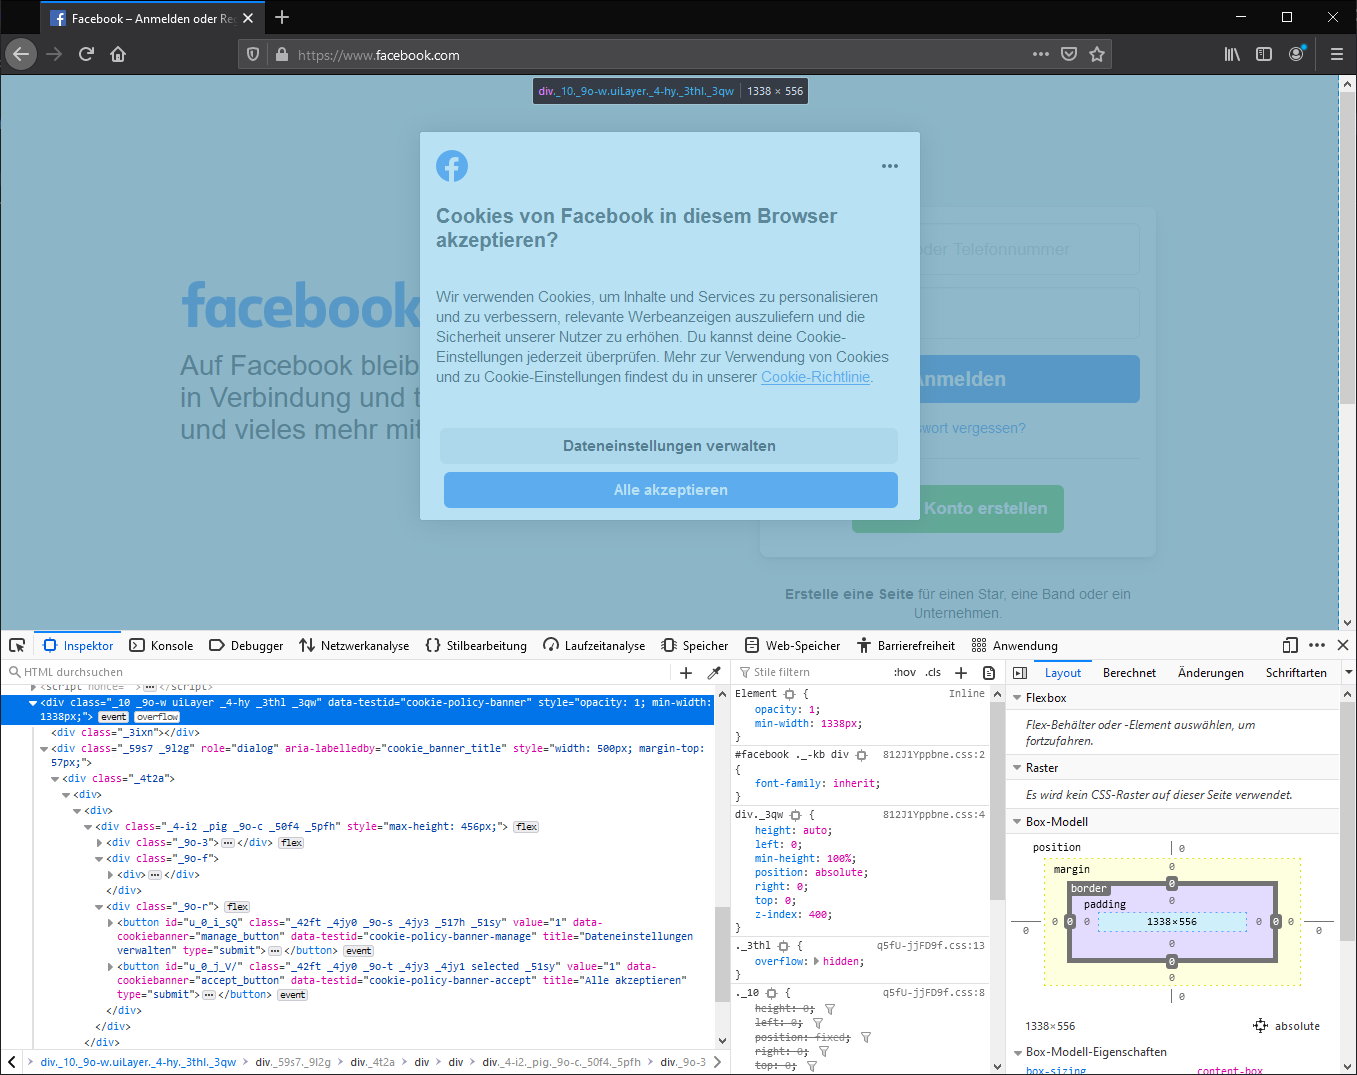The height and width of the screenshot is (1075, 1357).
Task: Select the Schriftarten sidebar tab
Action: tap(1296, 673)
